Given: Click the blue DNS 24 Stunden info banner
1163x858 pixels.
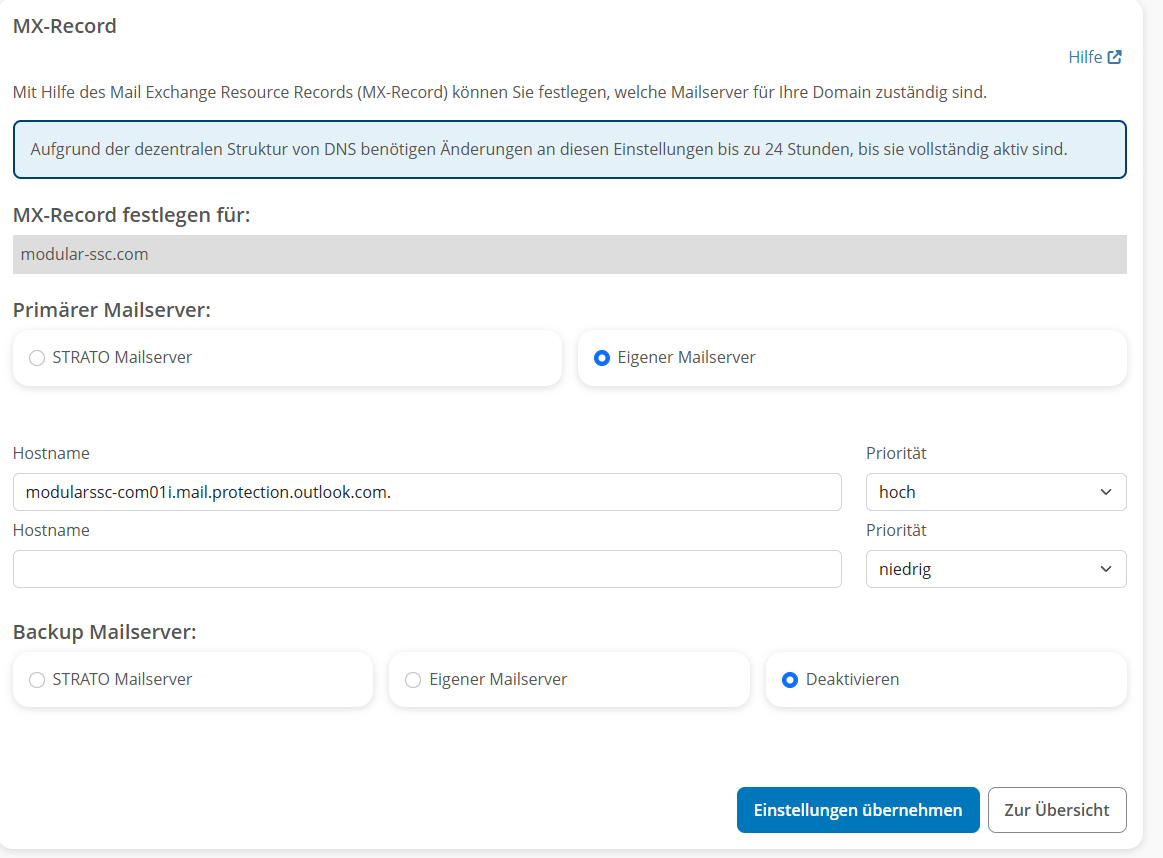Looking at the screenshot, I should point(569,150).
